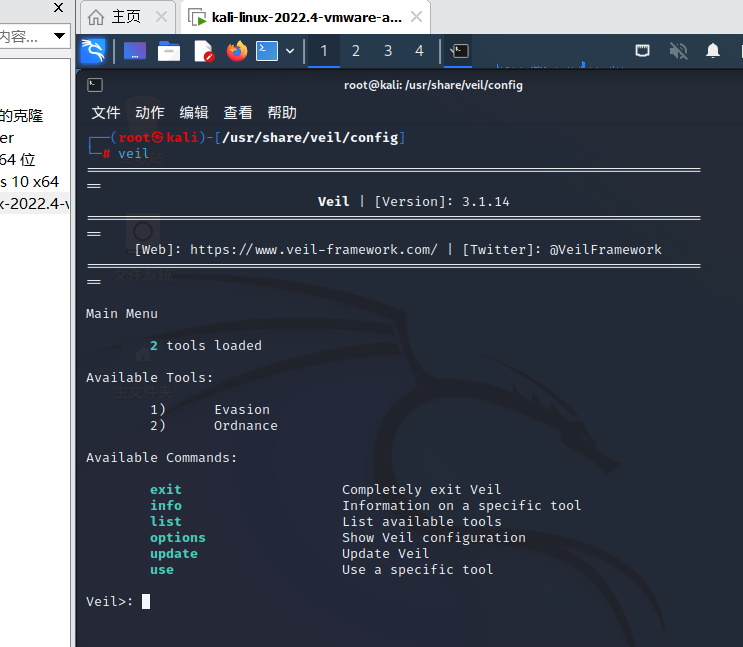
Task: Open the file manager panel icon
Action: (169, 51)
